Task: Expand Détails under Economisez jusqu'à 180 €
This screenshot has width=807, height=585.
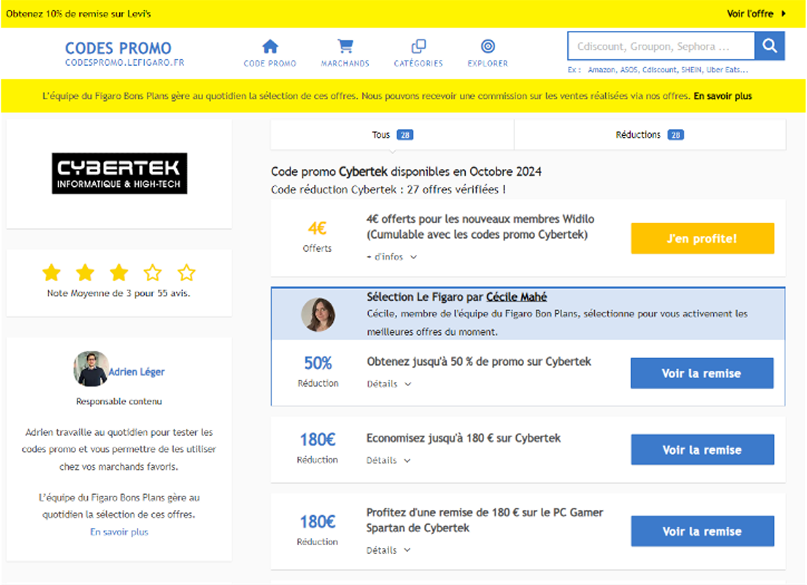Action: click(x=389, y=460)
